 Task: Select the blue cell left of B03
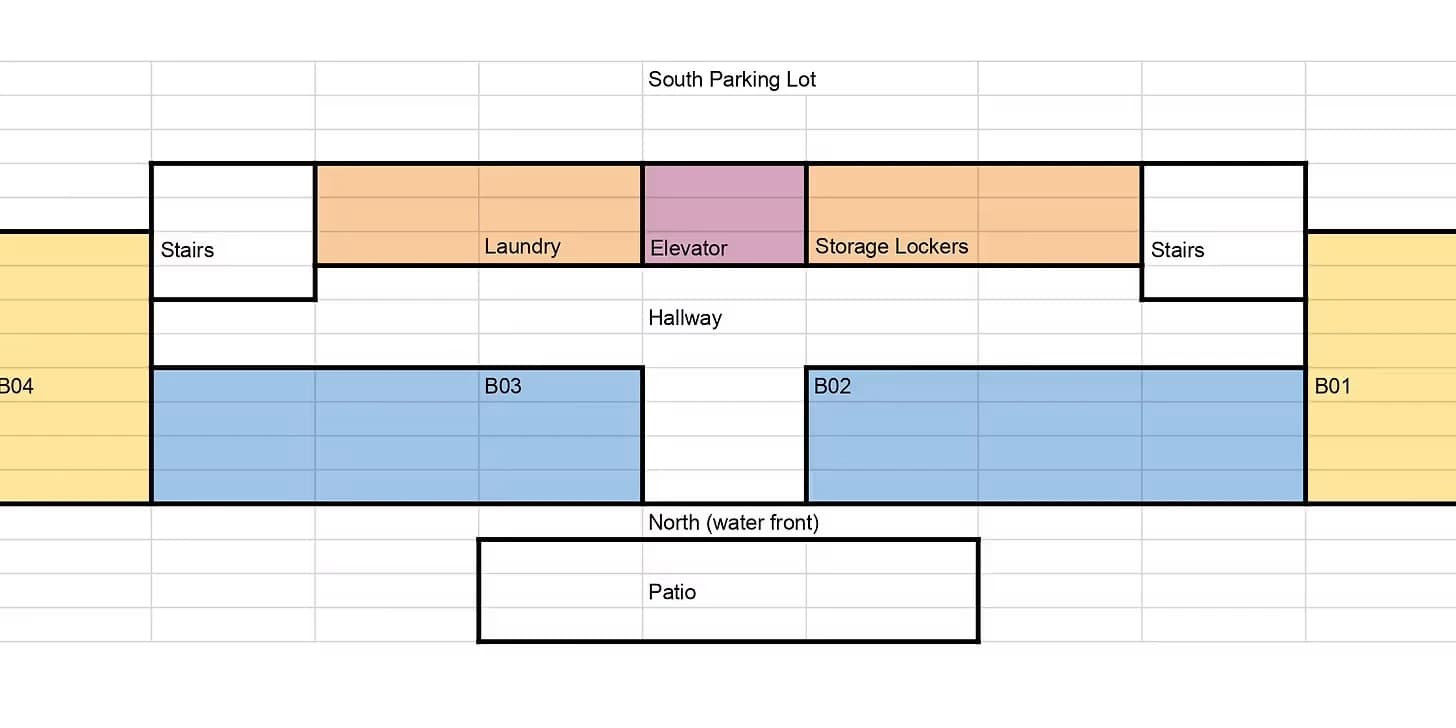tap(397, 386)
